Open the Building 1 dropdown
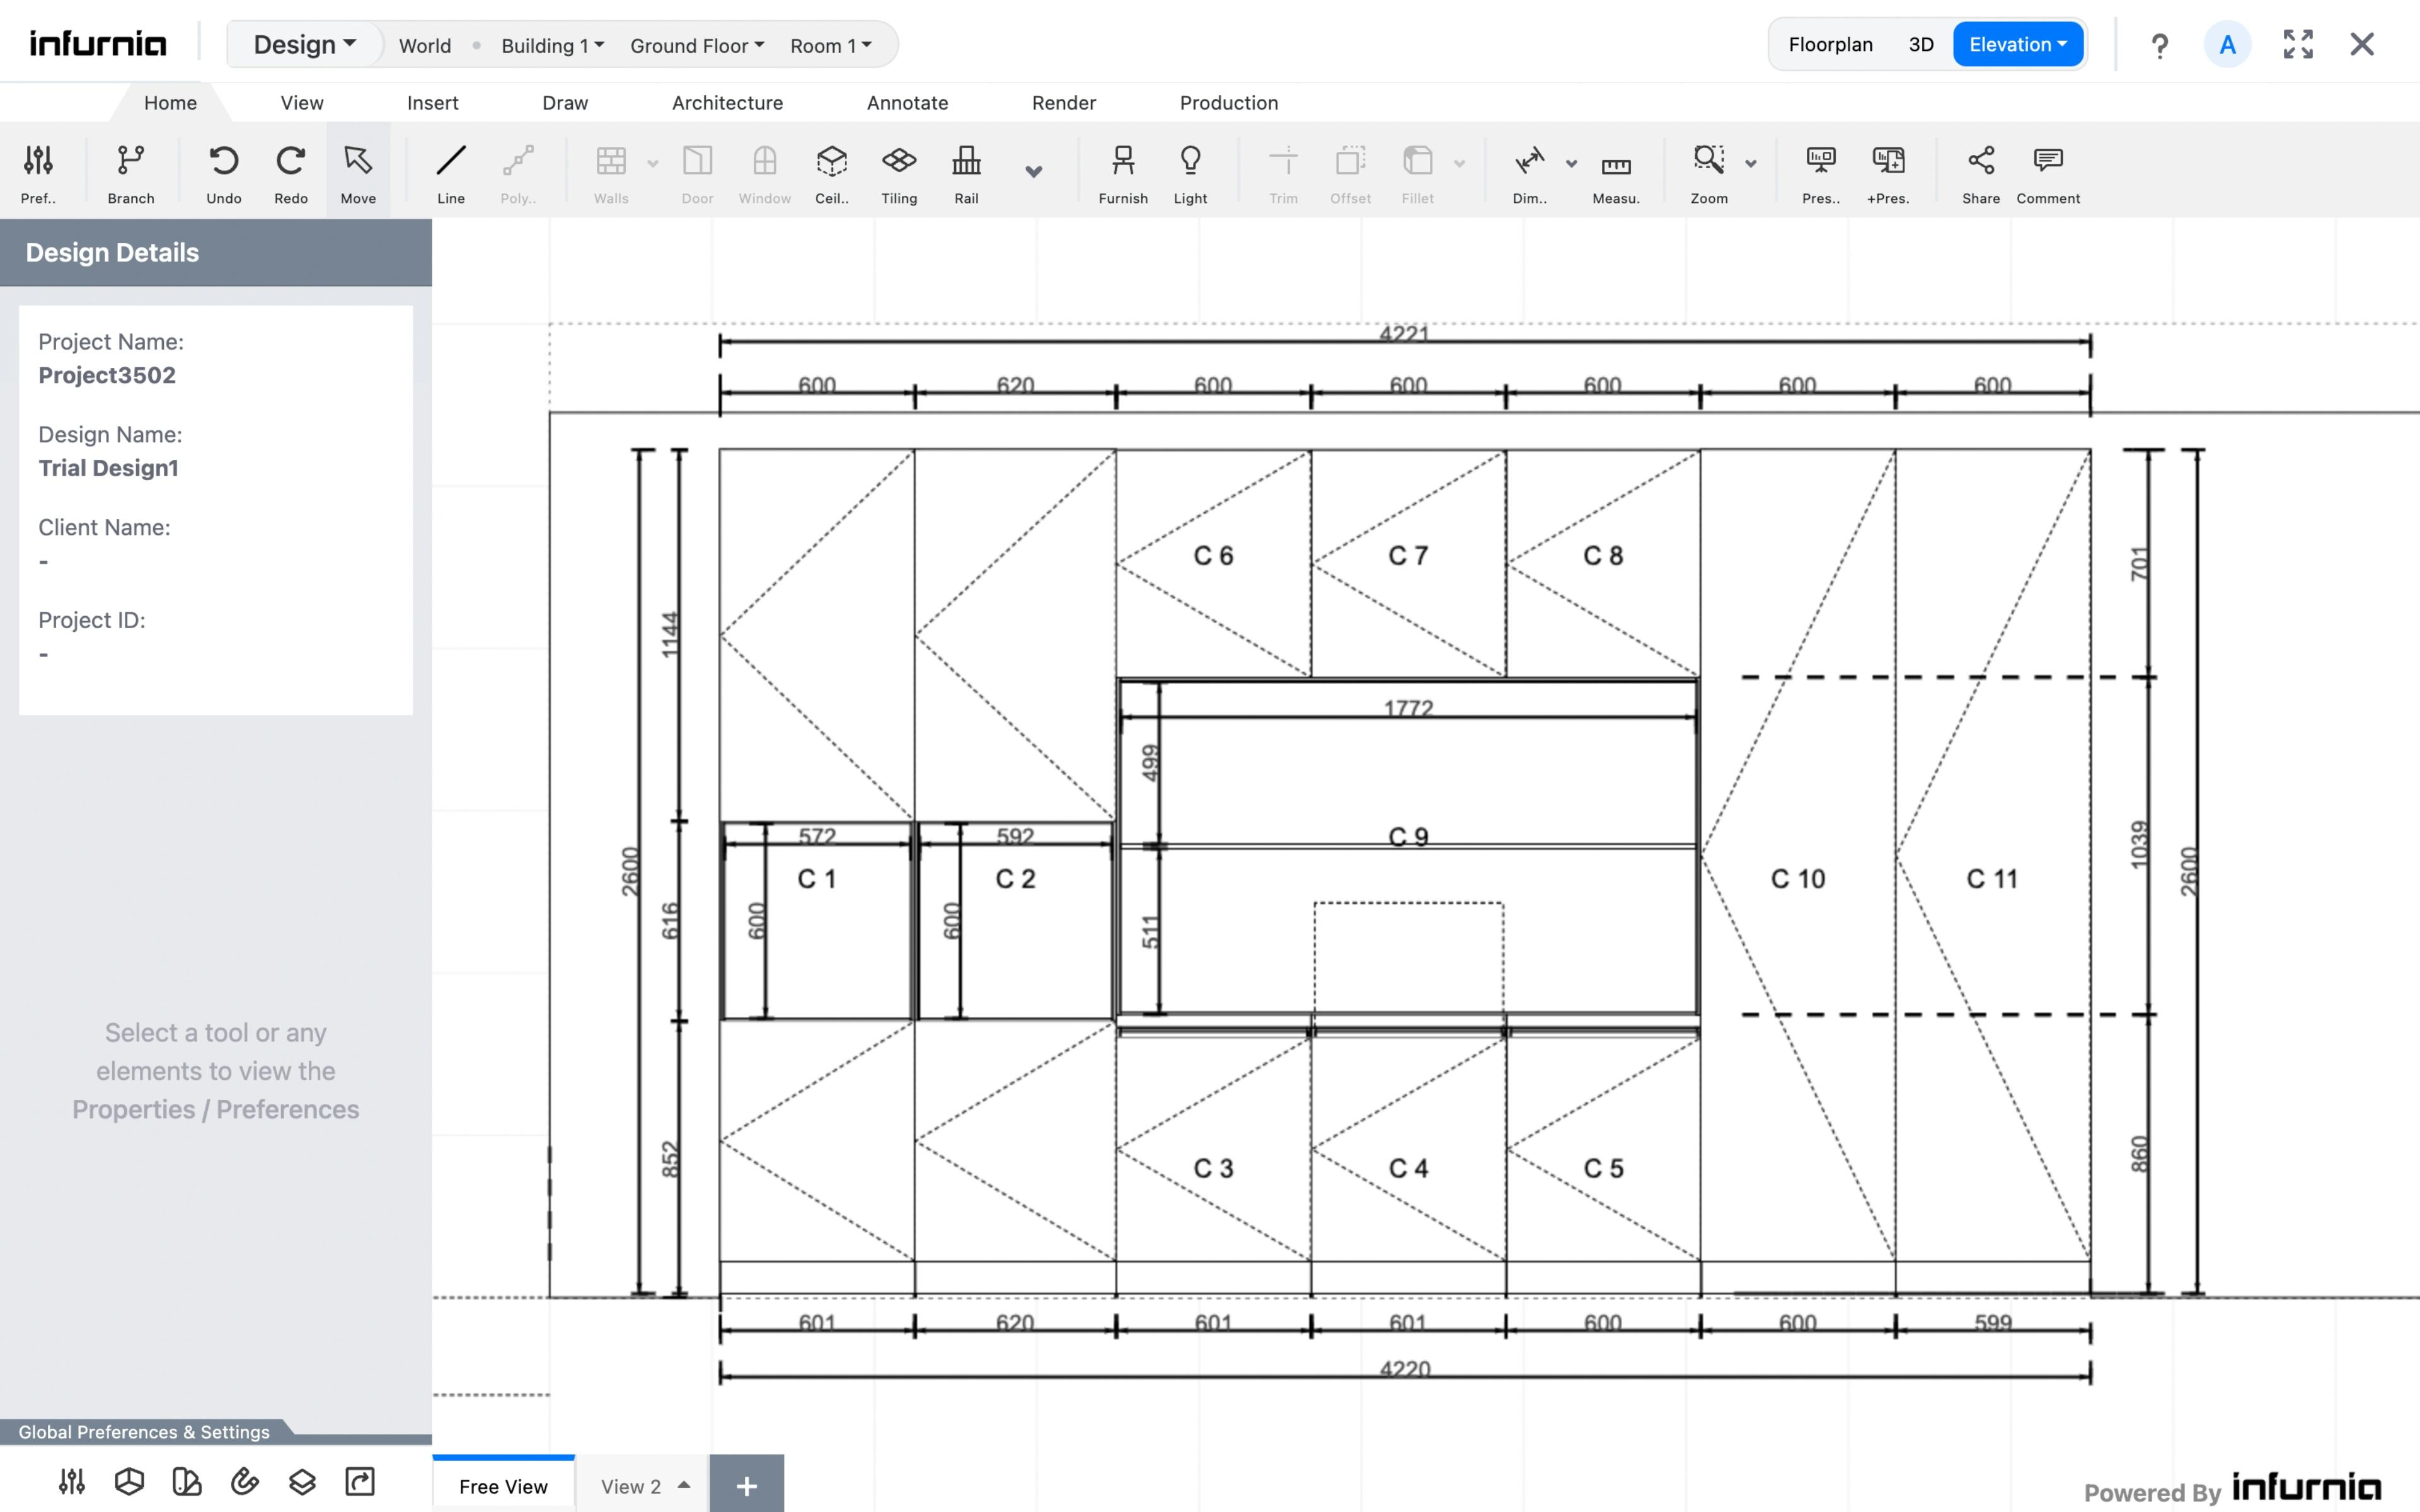The height and width of the screenshot is (1512, 2420). 552,46
